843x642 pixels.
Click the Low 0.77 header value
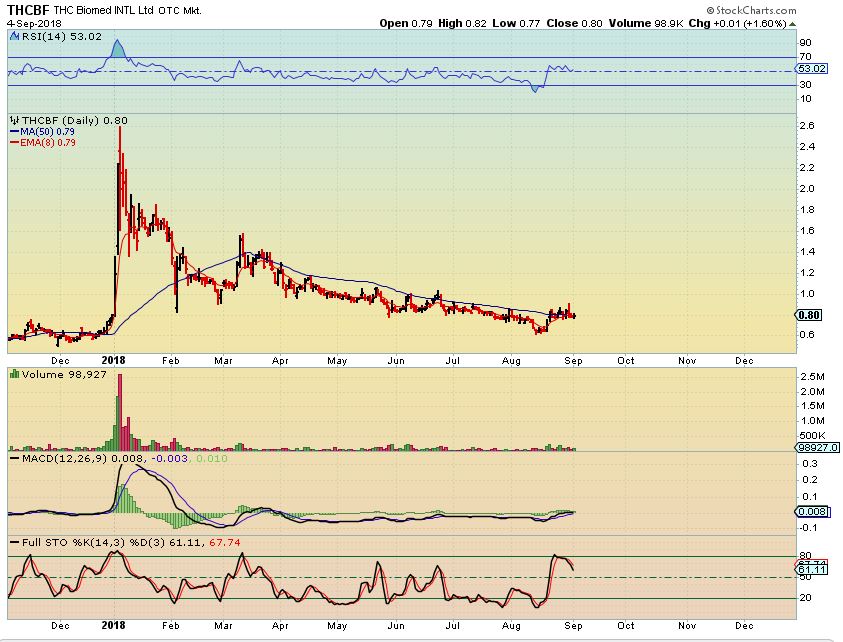(x=516, y=23)
